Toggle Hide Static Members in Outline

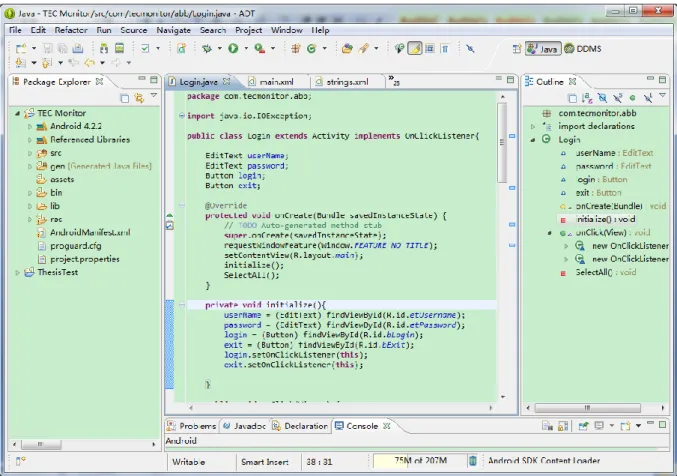617,98
